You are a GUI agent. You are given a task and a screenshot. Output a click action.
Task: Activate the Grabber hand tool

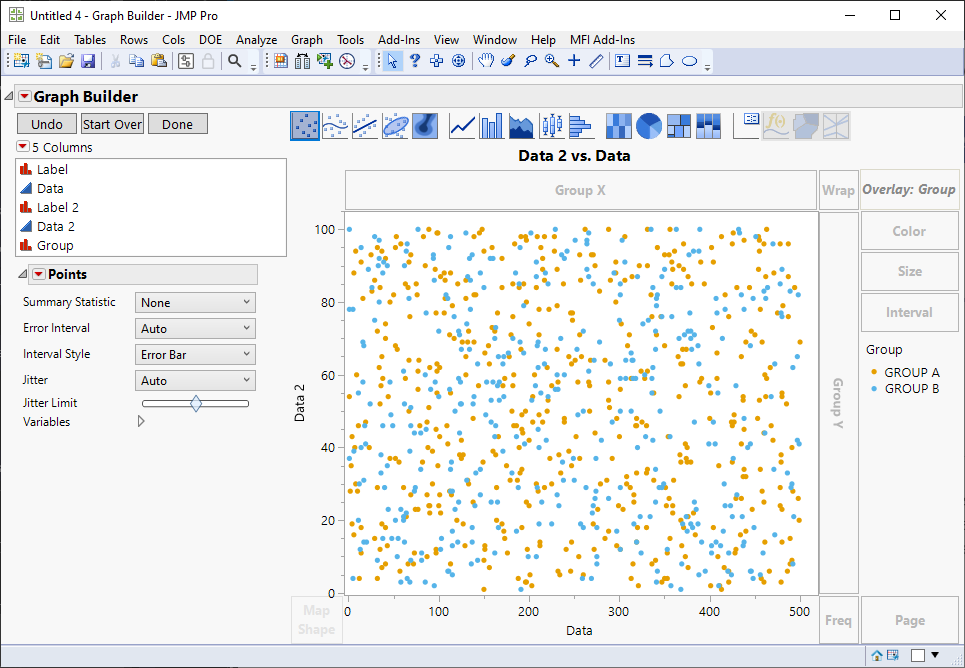click(x=486, y=61)
